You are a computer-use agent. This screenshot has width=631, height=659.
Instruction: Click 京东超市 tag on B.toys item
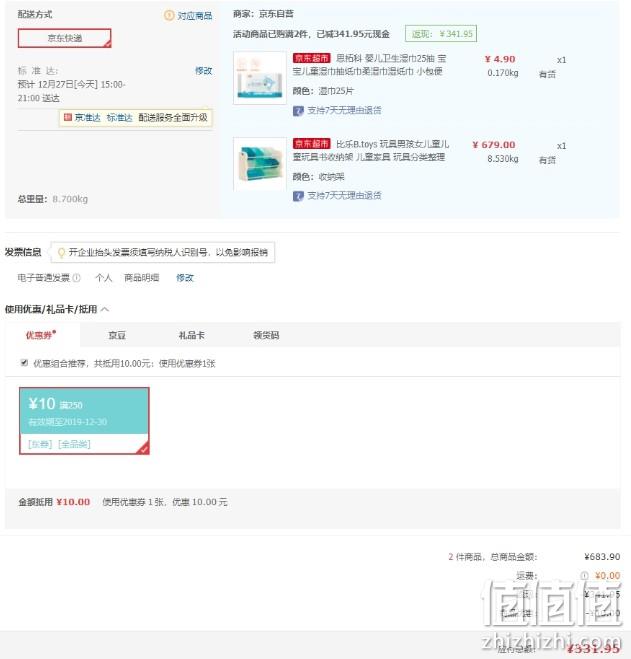click(x=312, y=144)
